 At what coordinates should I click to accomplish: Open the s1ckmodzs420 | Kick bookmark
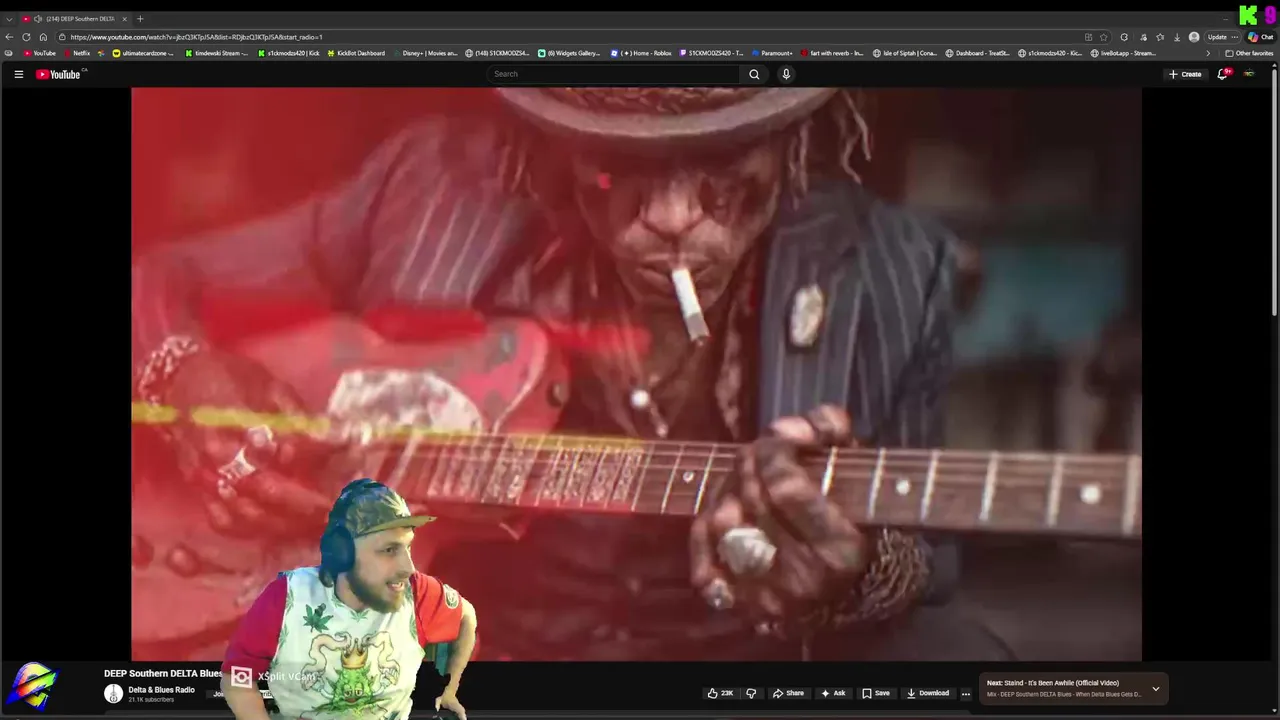[x=288, y=53]
